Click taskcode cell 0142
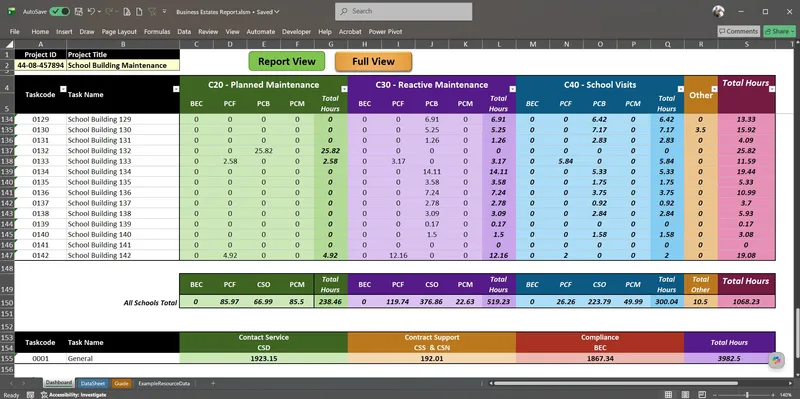 tap(40, 255)
